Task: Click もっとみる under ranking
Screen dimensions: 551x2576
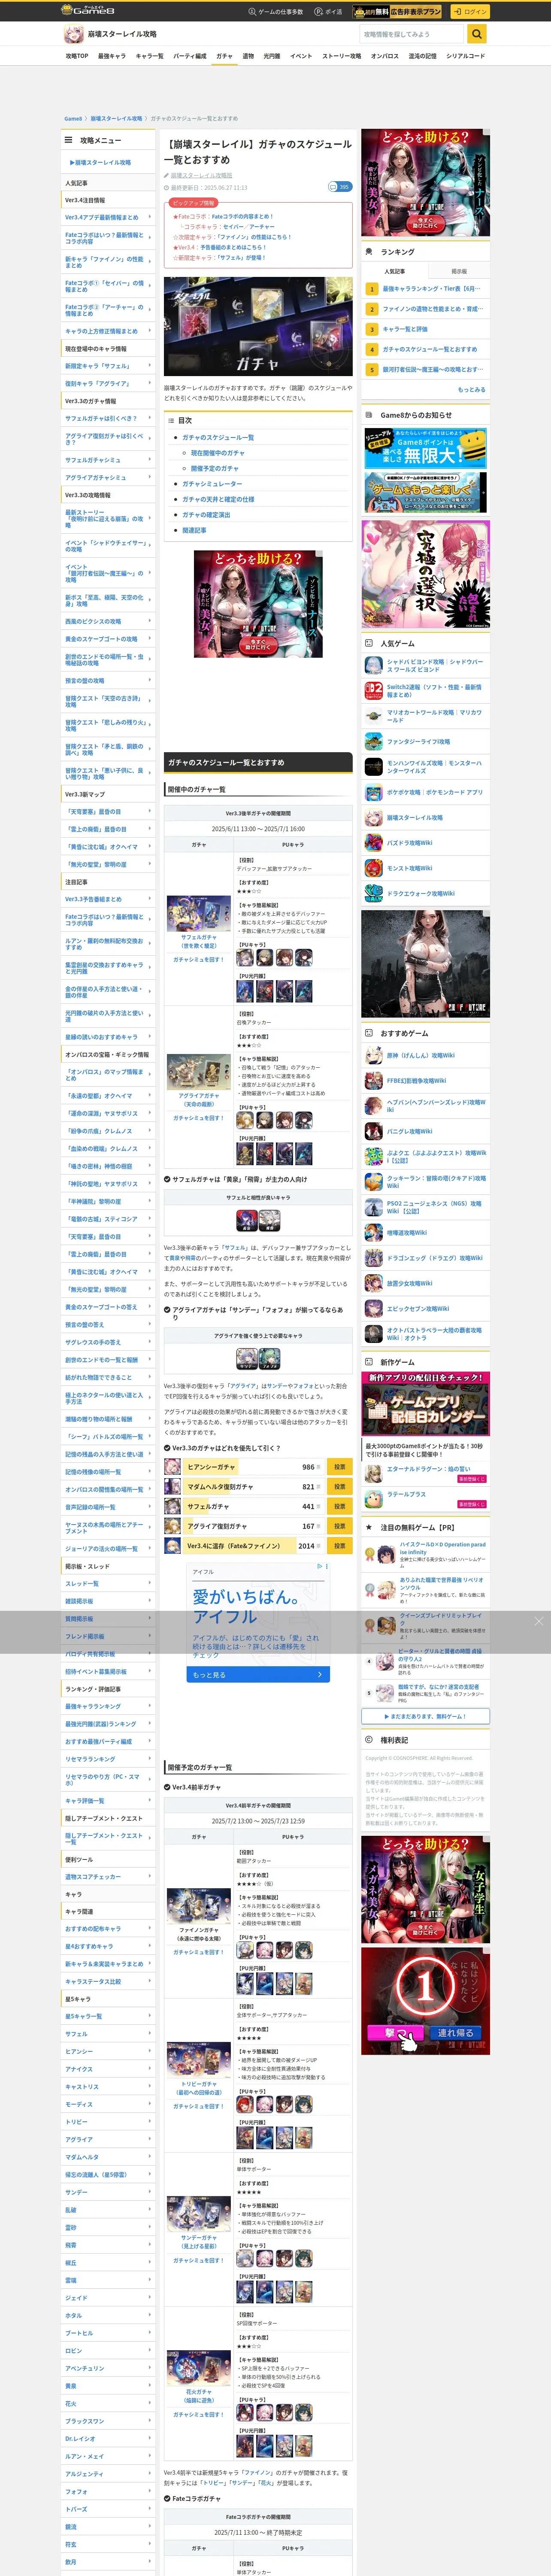Action: pyautogui.click(x=472, y=390)
